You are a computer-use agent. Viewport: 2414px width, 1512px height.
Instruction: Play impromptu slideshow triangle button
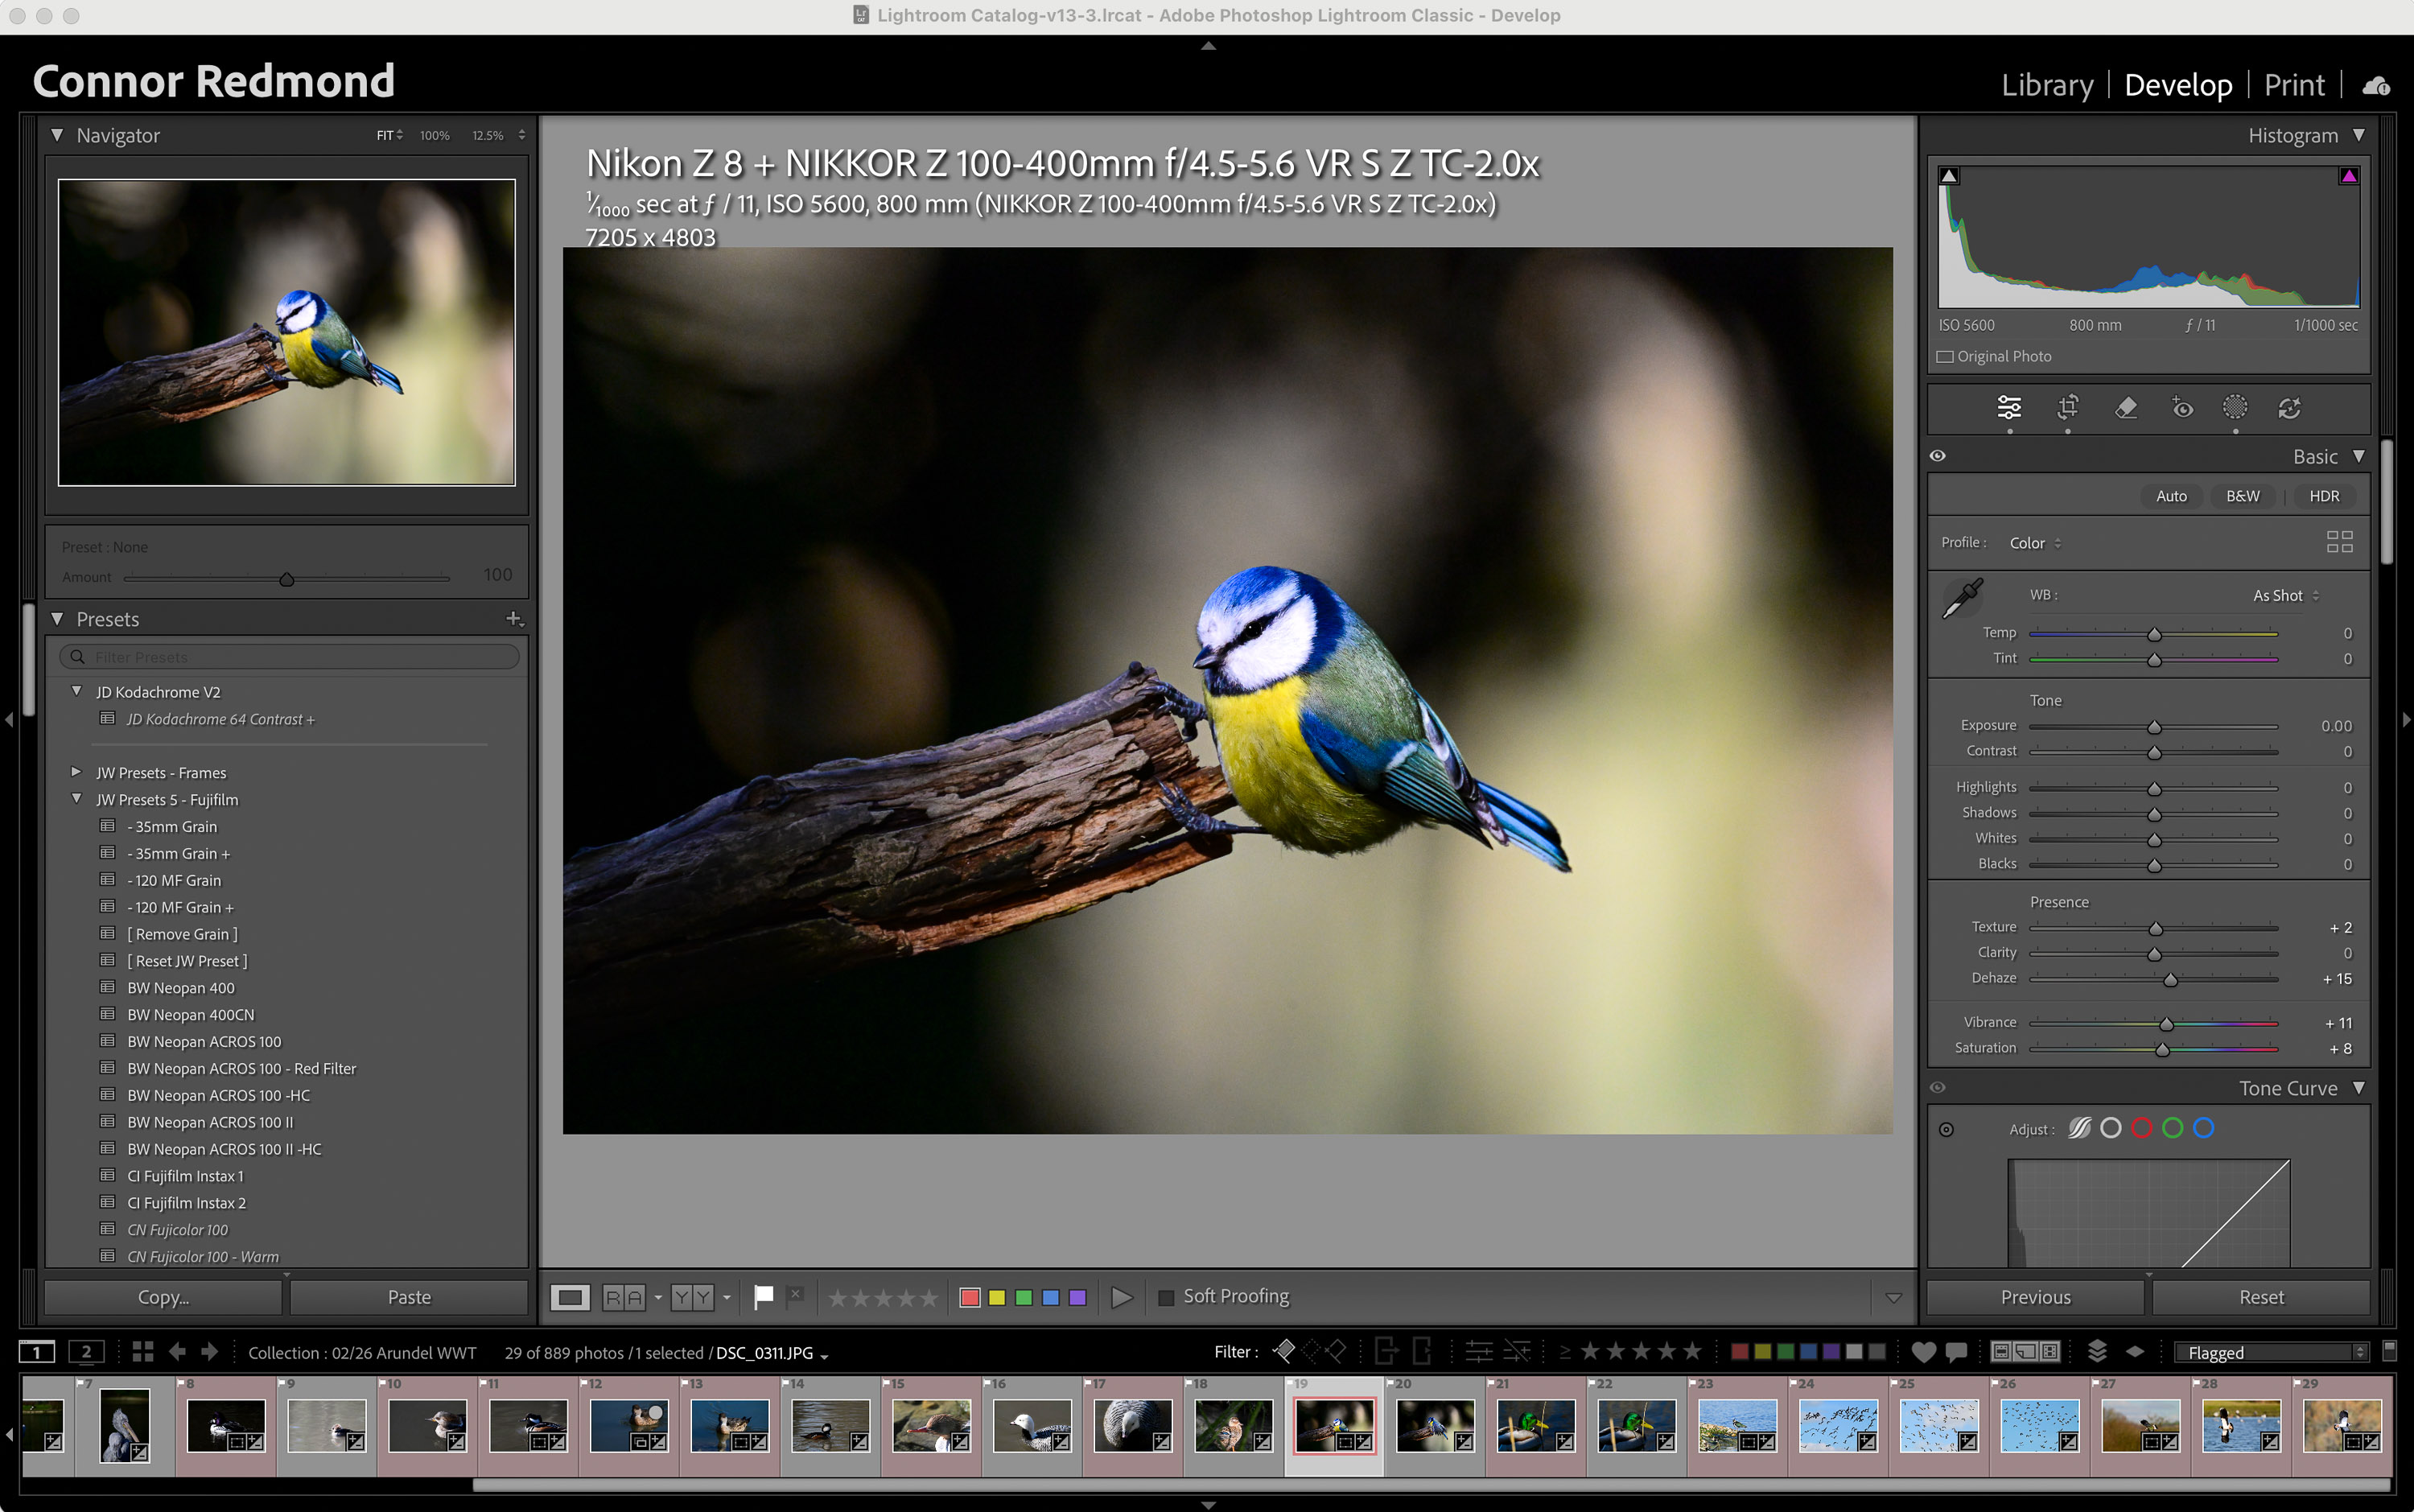(x=1122, y=1297)
